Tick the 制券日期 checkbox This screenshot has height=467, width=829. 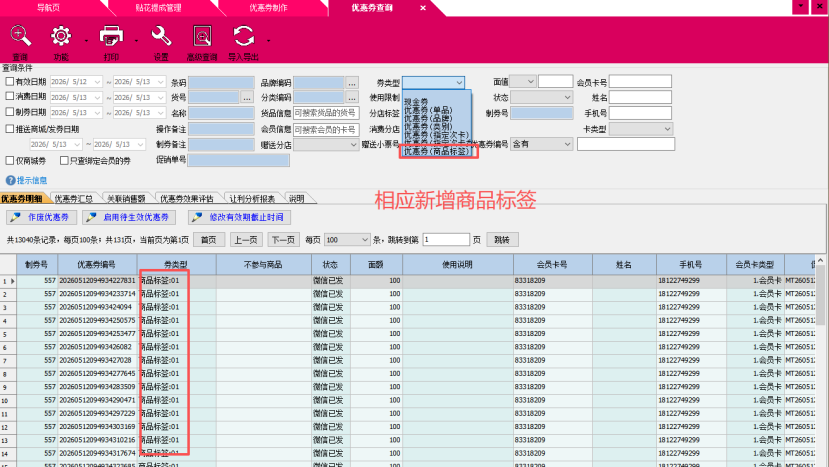pyautogui.click(x=10, y=112)
